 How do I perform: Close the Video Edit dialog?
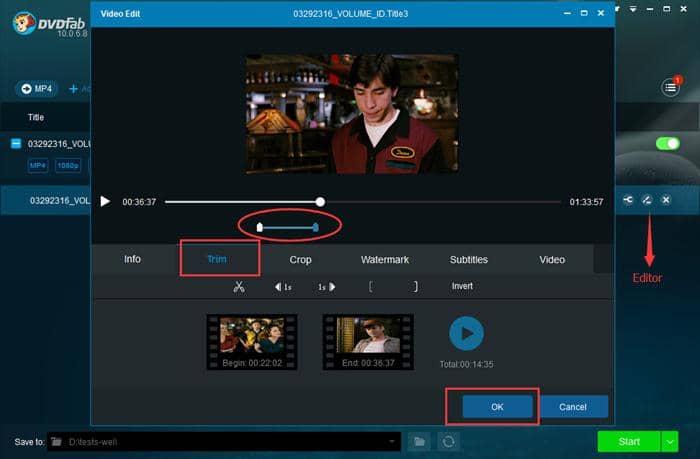[601, 13]
